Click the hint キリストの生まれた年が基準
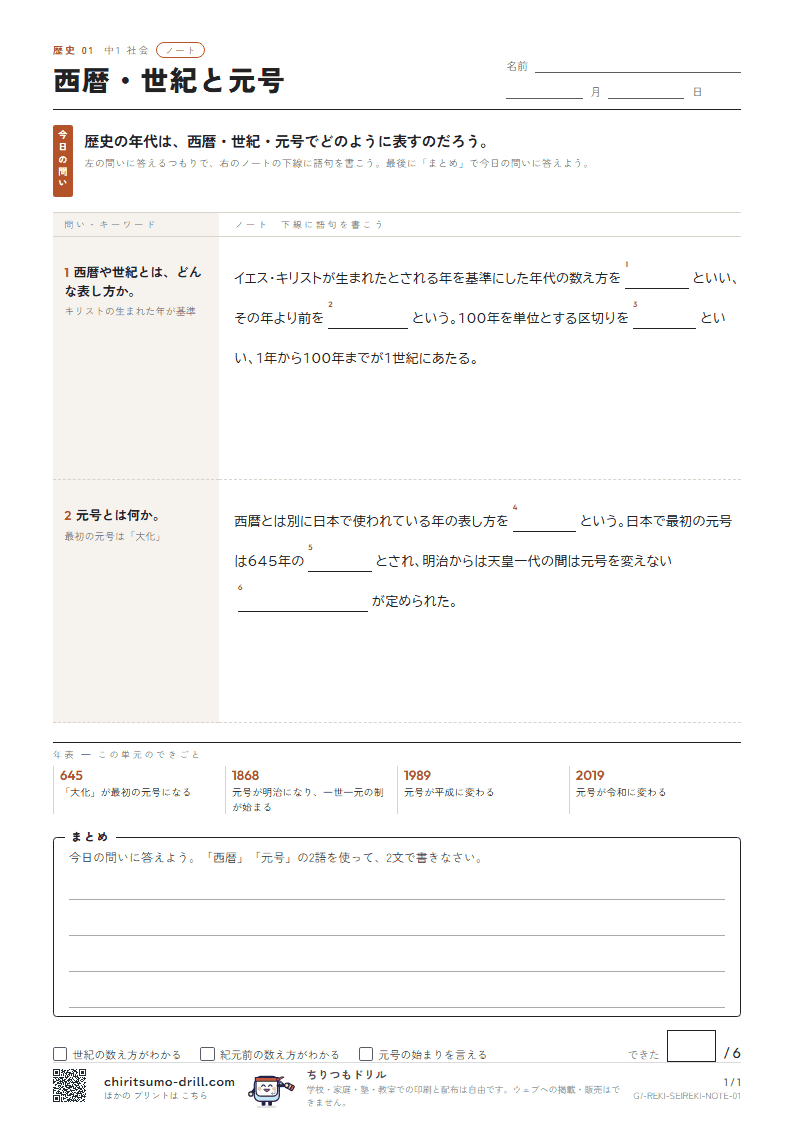Viewport: 794px width, 1123px height. 130,311
